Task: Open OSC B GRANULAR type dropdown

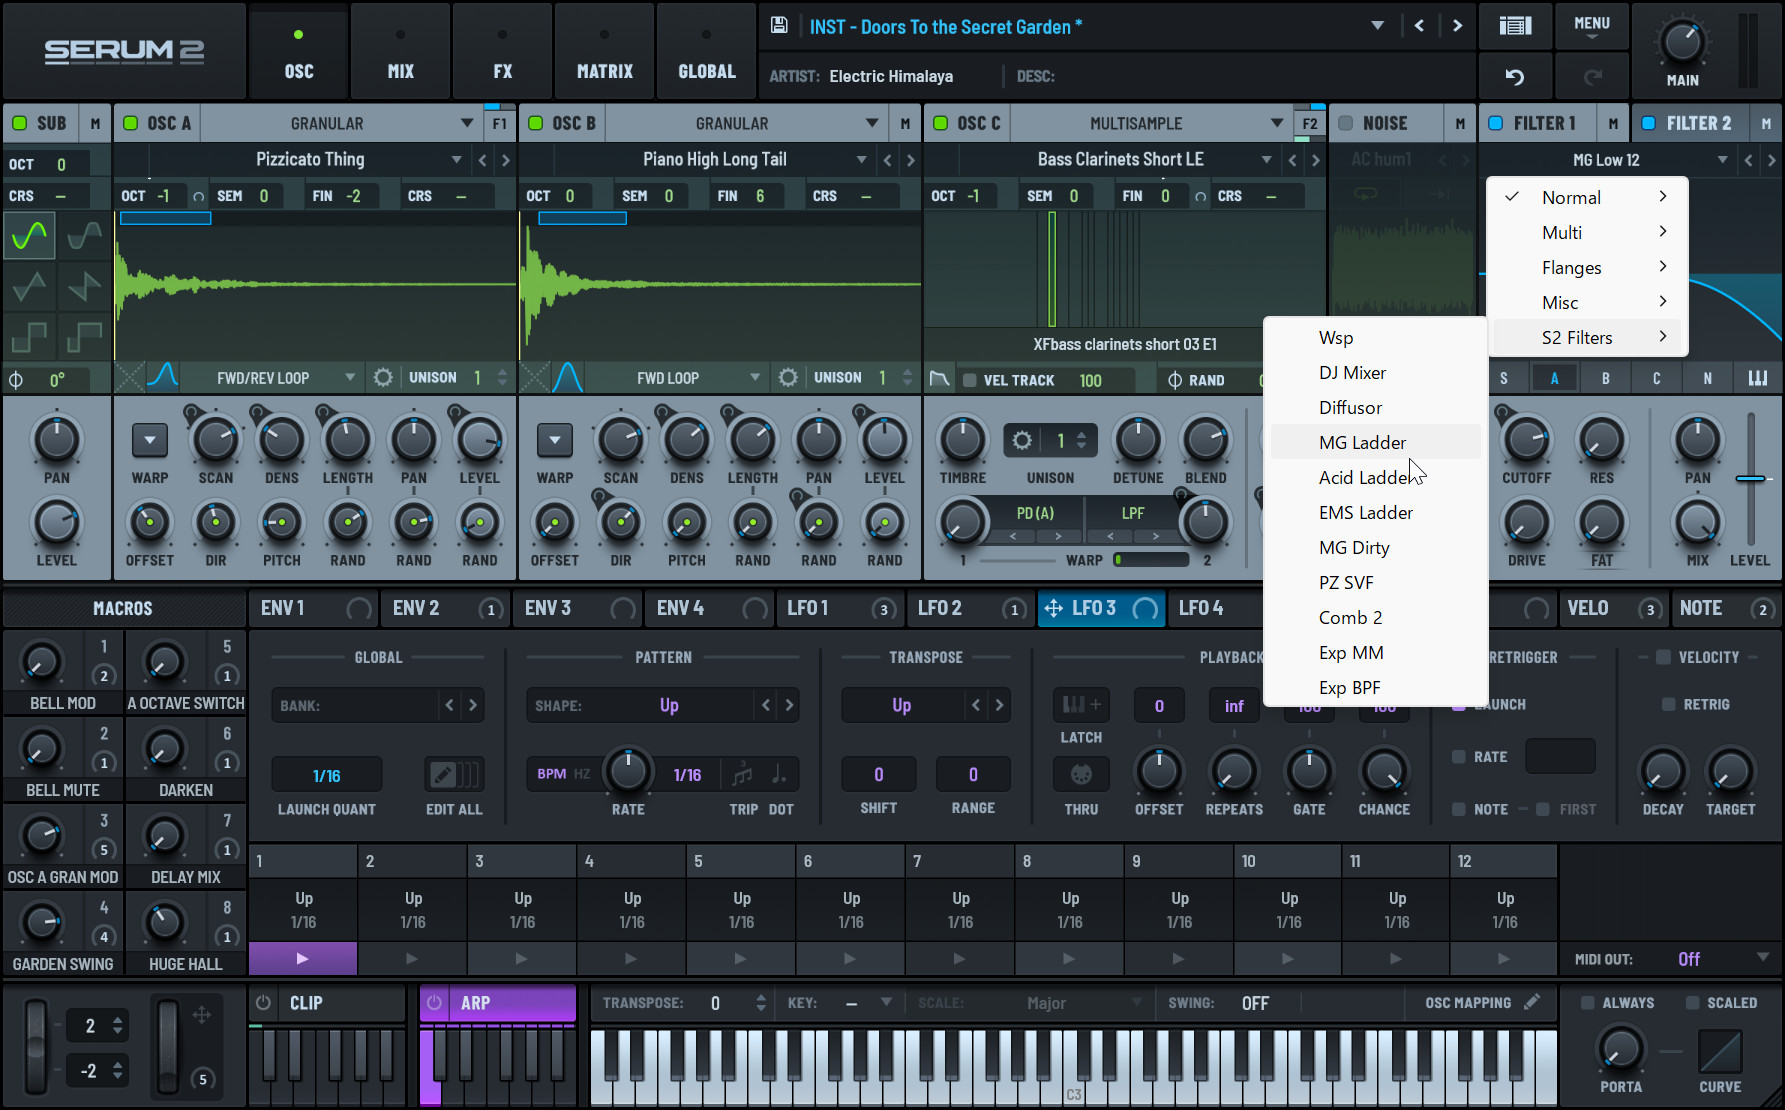Action: click(x=746, y=123)
